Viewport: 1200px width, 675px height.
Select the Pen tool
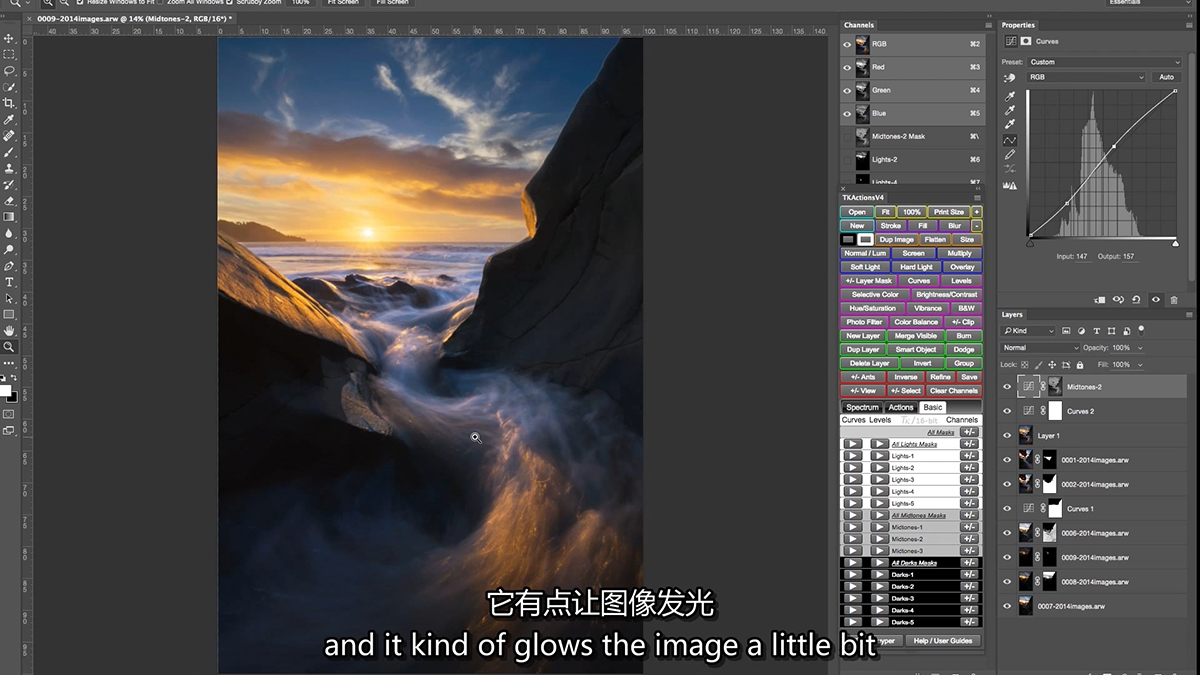tap(9, 266)
